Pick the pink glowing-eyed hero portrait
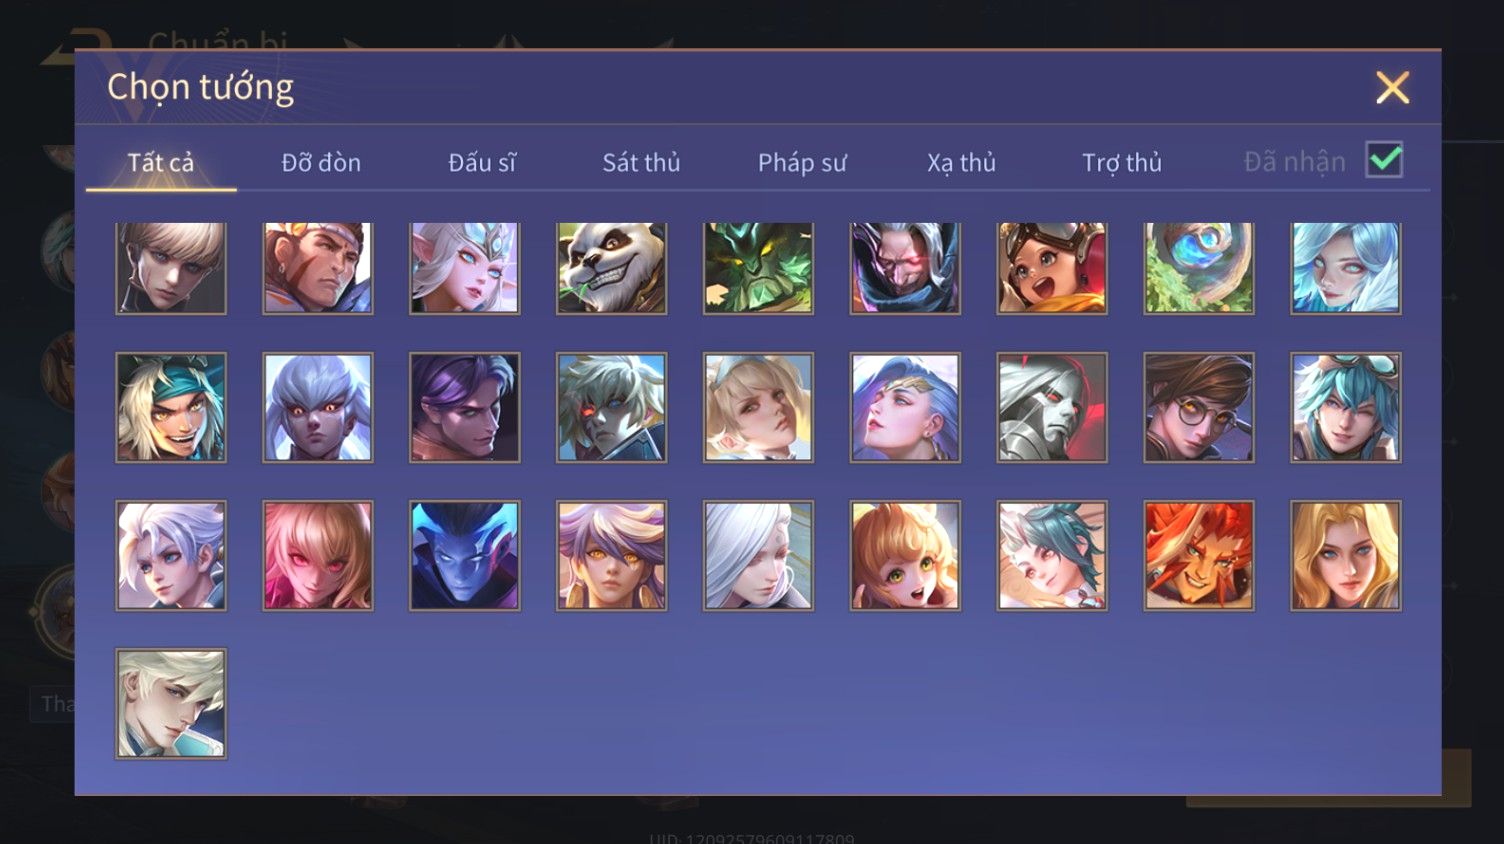This screenshot has width=1504, height=844. click(318, 555)
